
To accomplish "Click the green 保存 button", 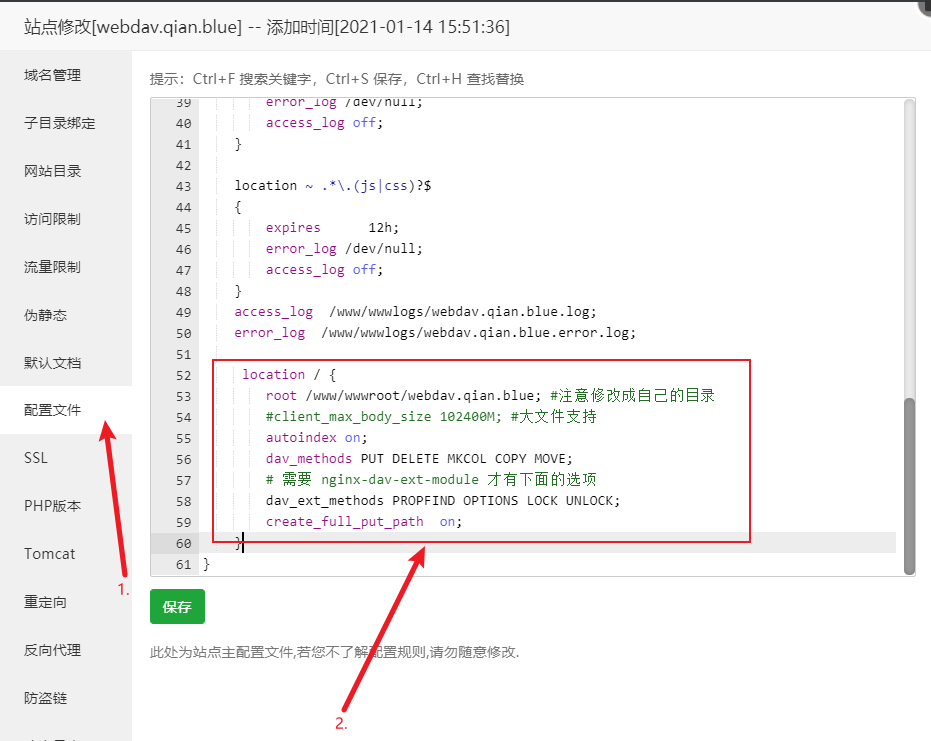I will pyautogui.click(x=177, y=607).
